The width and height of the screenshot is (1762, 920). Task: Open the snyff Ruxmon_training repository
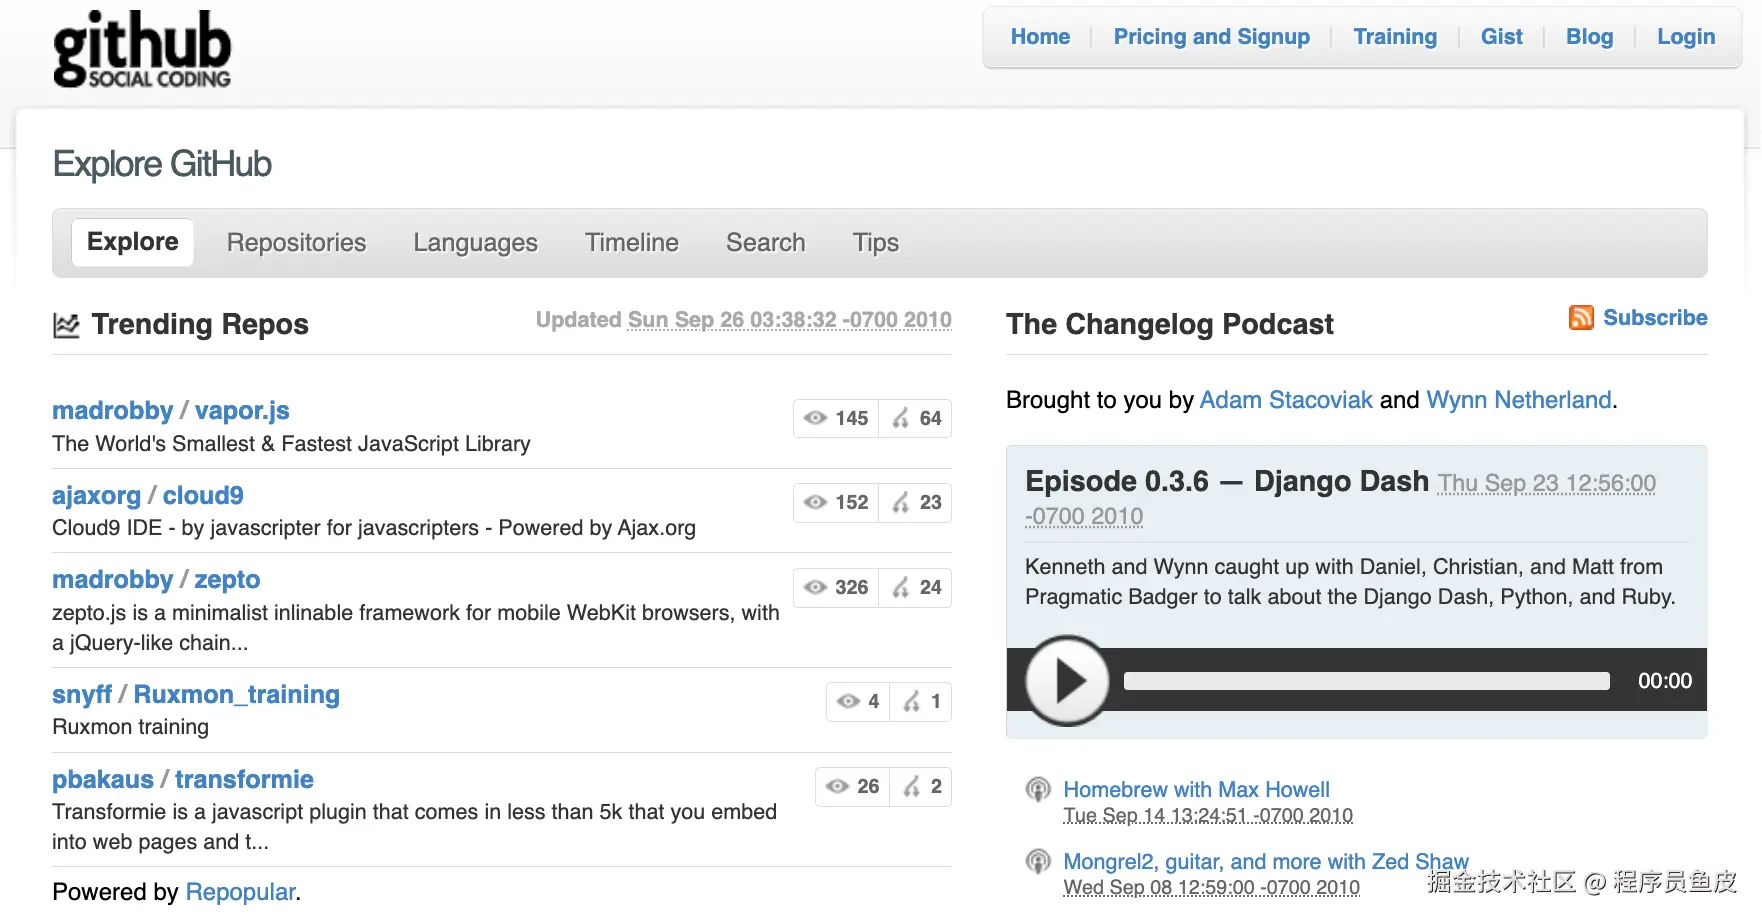tap(236, 695)
